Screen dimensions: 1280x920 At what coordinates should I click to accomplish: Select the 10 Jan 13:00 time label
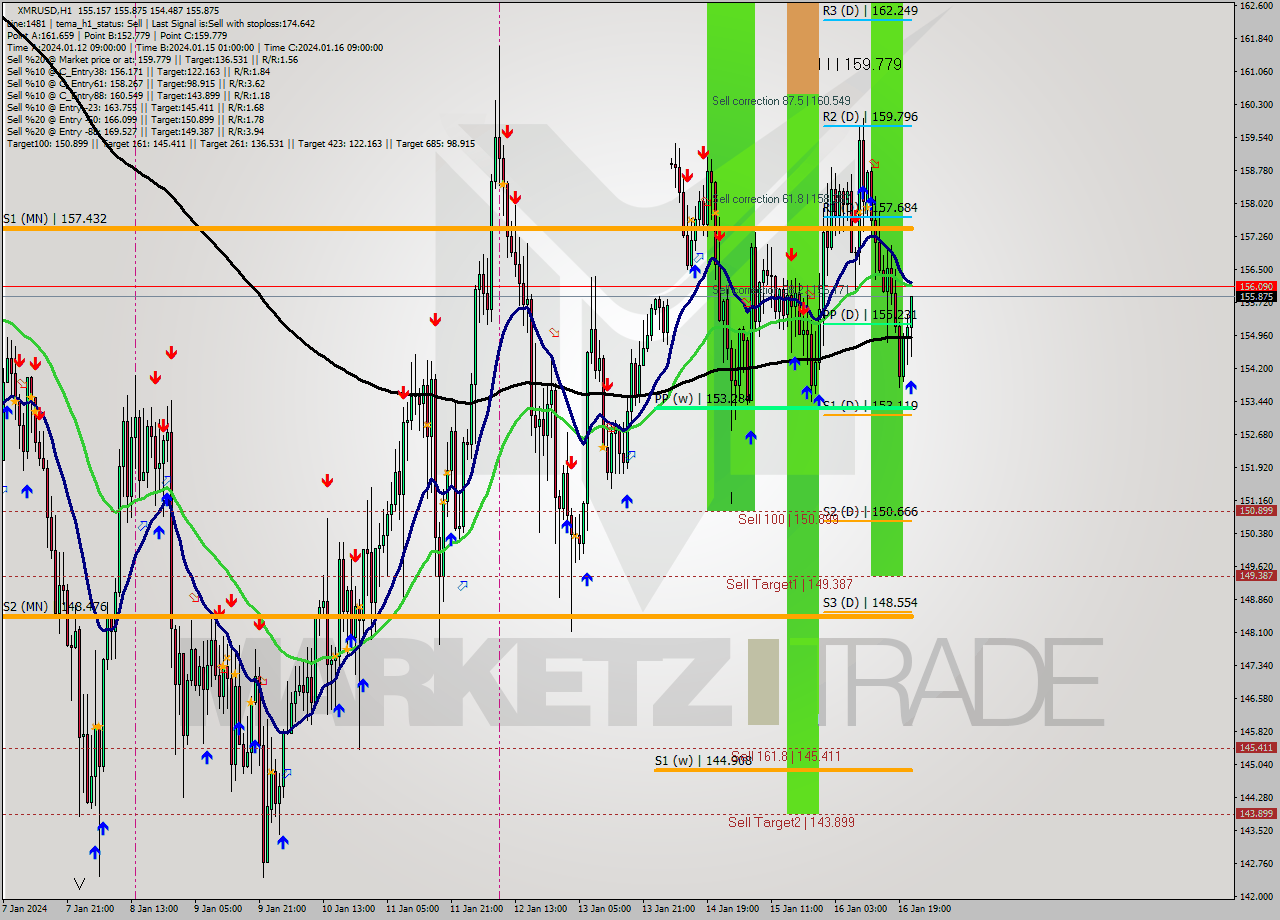347,909
